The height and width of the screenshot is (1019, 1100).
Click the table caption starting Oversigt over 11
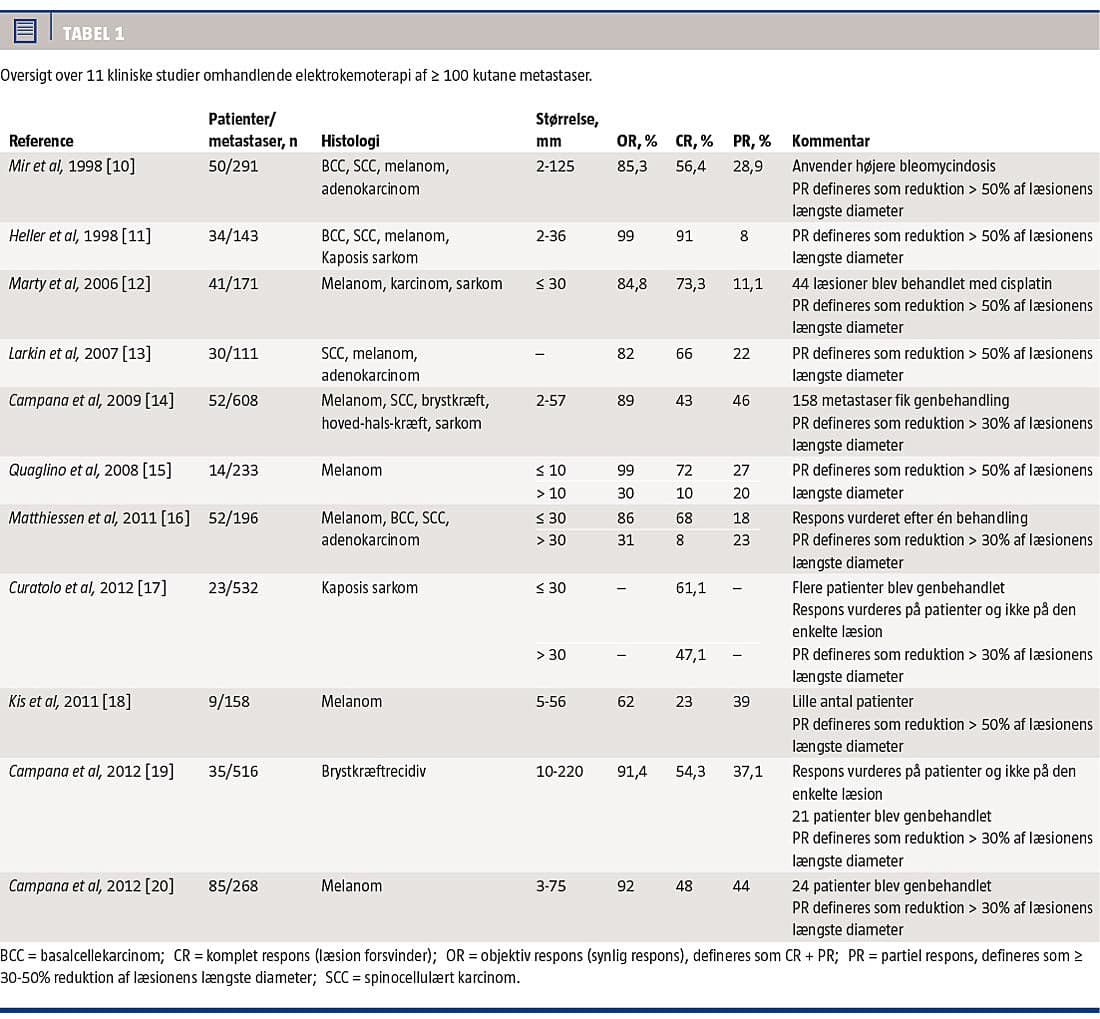(x=296, y=75)
